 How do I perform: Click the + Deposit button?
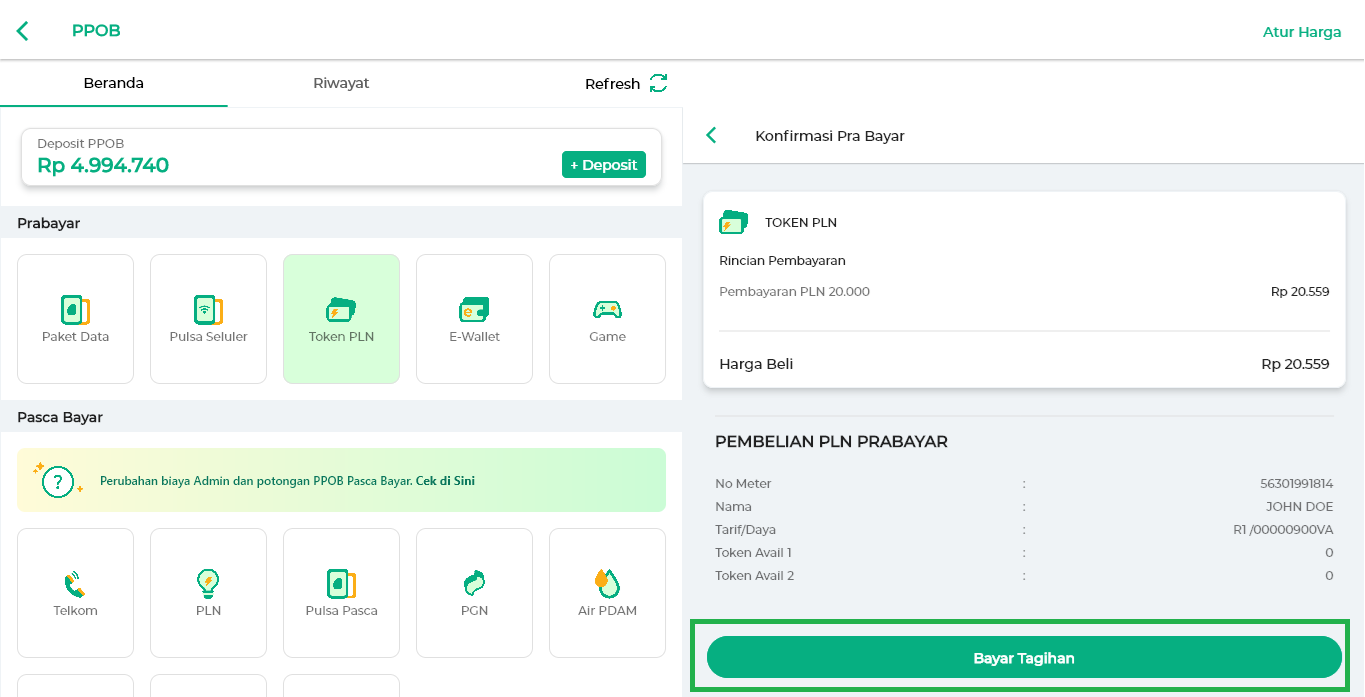(604, 165)
